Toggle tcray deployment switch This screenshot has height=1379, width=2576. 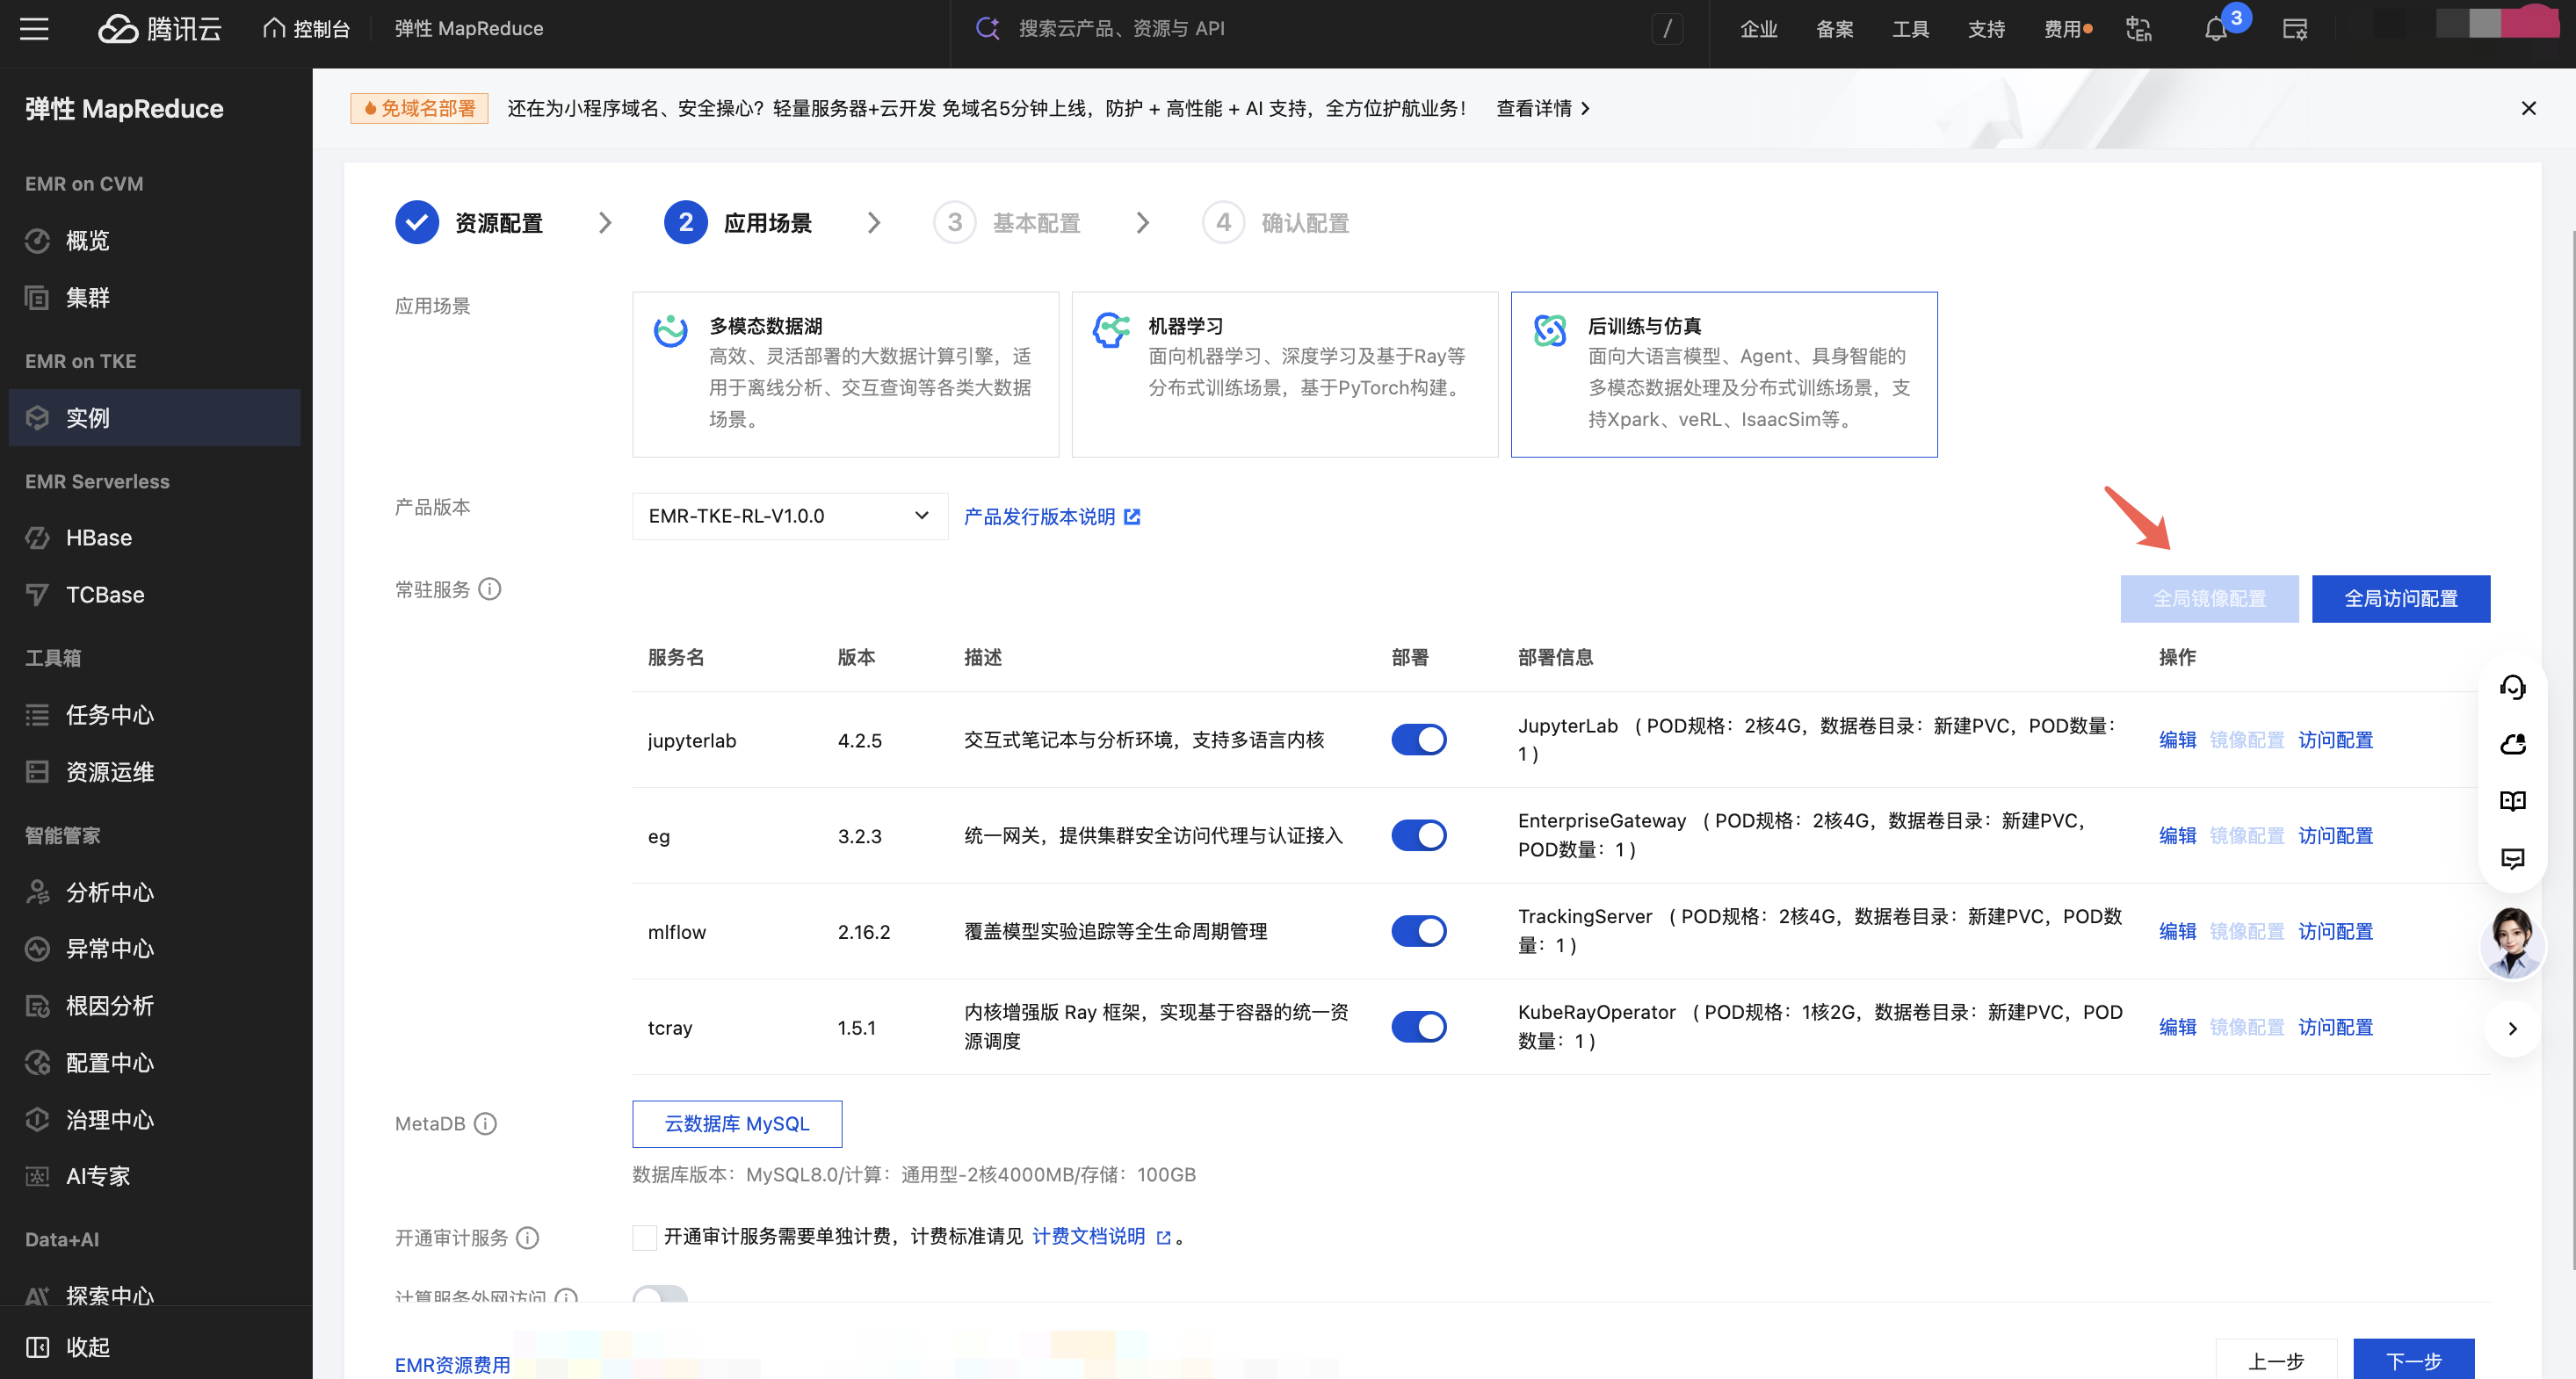pos(1418,1026)
